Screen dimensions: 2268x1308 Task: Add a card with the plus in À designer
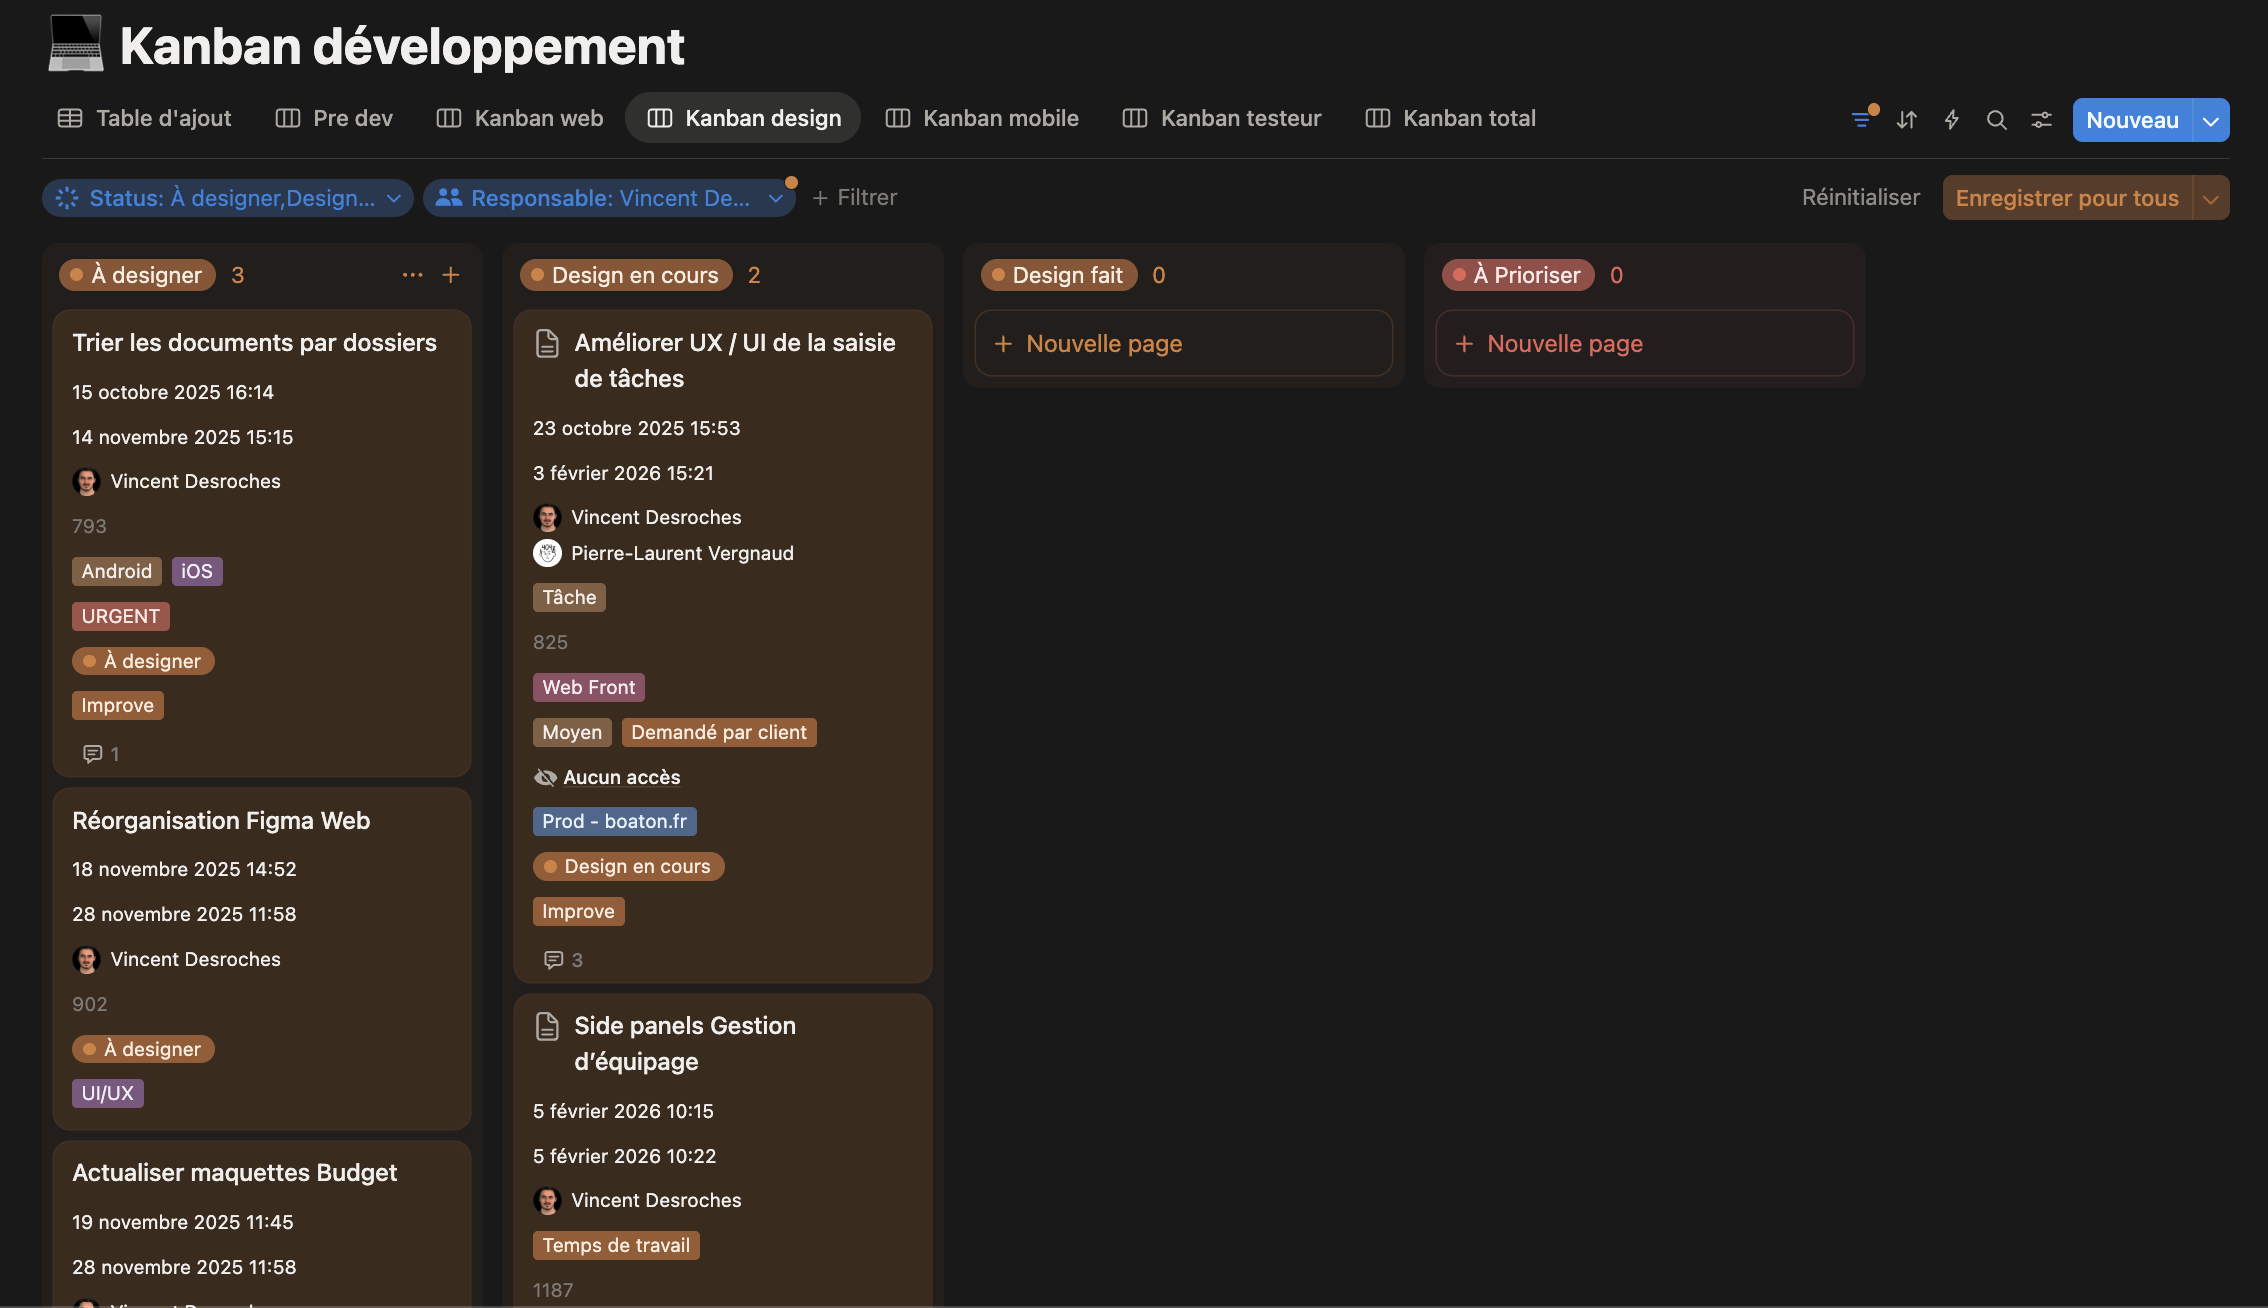point(450,274)
